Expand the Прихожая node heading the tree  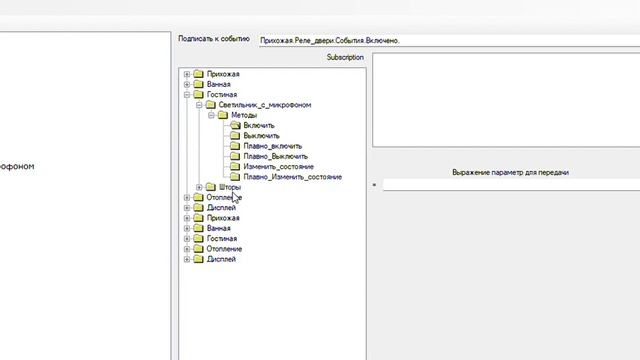click(x=187, y=74)
